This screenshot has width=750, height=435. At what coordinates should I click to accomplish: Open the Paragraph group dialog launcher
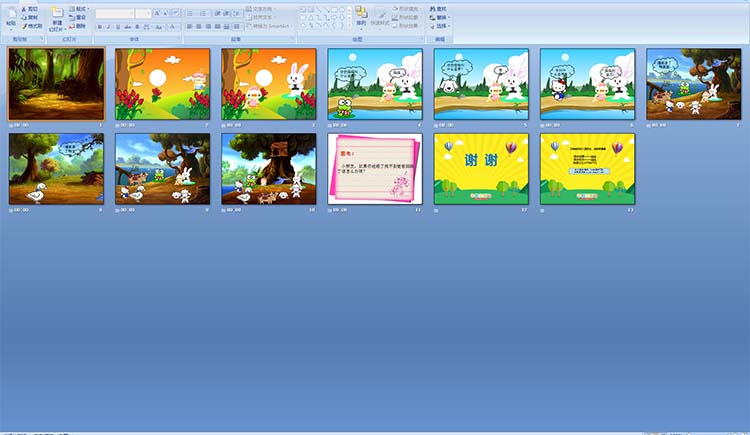coord(292,38)
